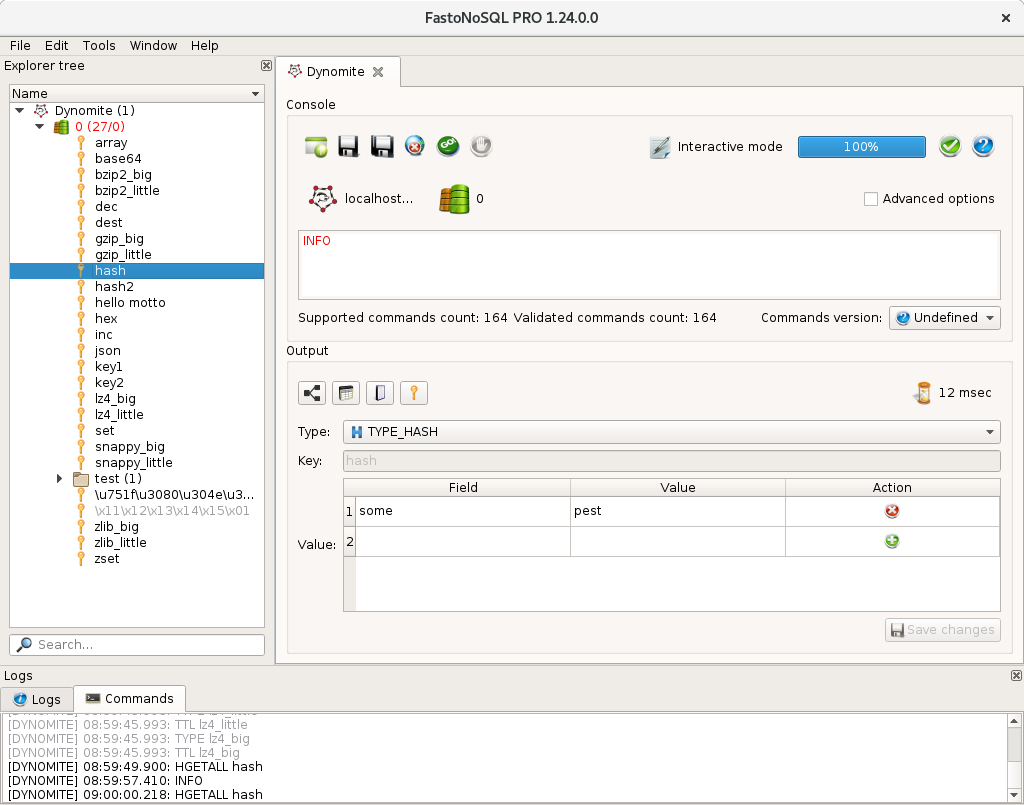Open the Window menu
The width and height of the screenshot is (1024, 805).
click(x=153, y=46)
